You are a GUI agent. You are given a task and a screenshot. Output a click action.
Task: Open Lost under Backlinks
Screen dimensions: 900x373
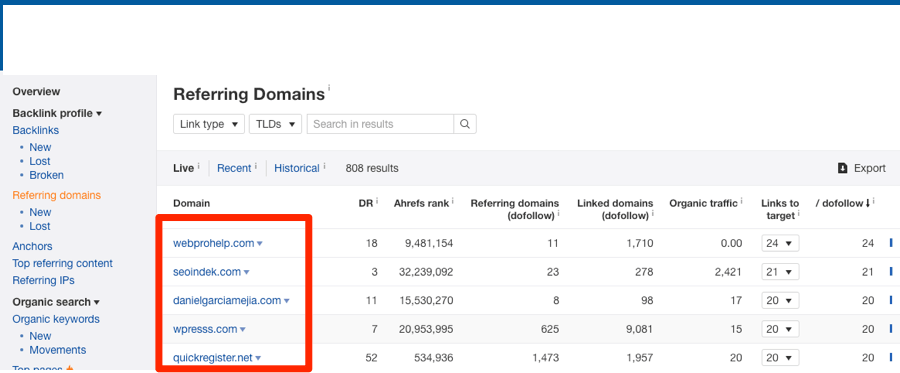tap(40, 161)
